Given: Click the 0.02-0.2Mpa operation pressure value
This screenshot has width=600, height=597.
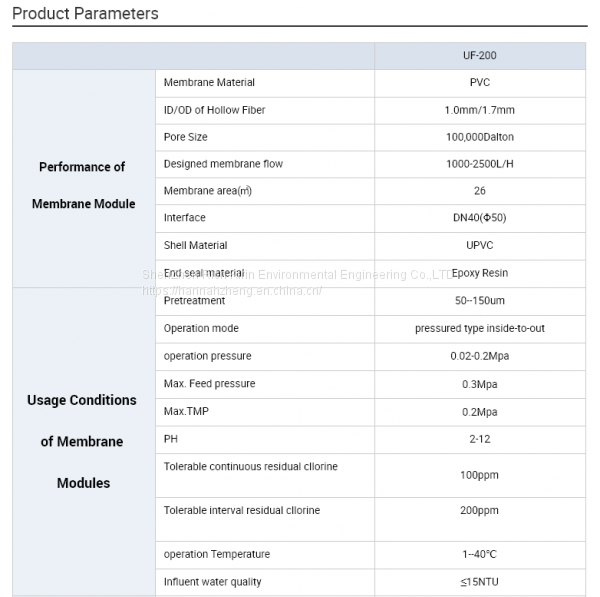Looking at the screenshot, I should [479, 355].
